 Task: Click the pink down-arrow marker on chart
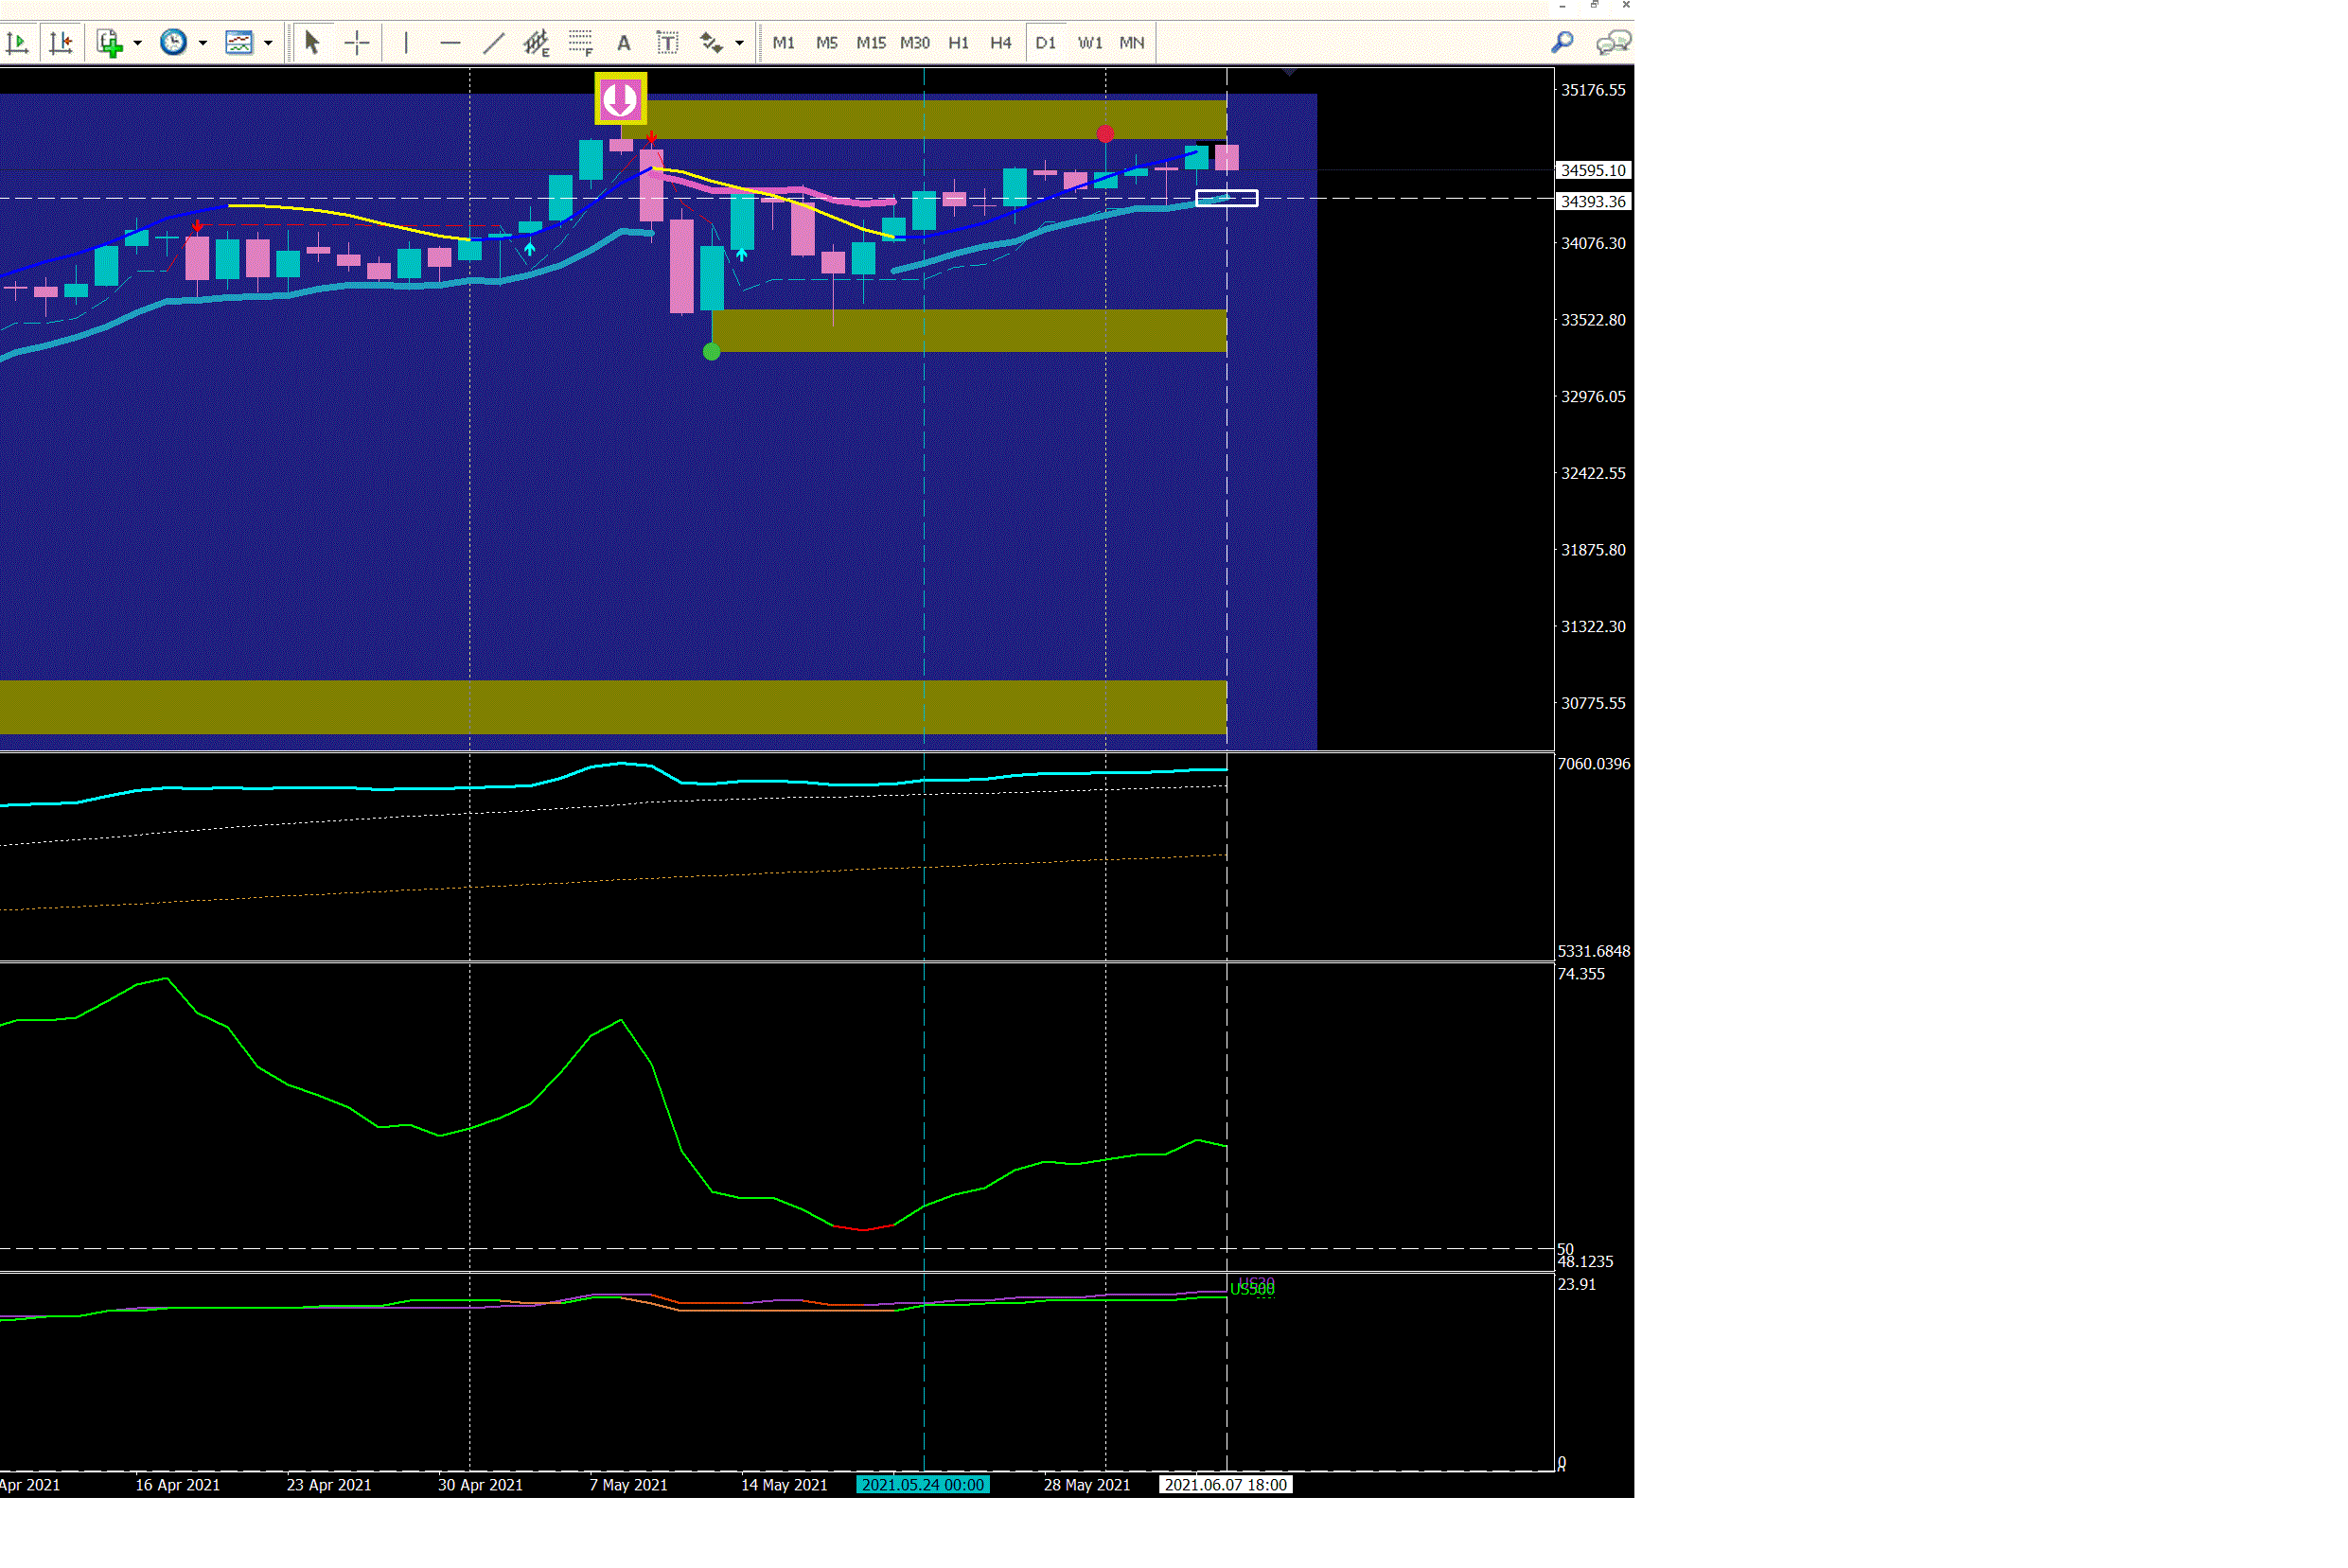point(620,99)
